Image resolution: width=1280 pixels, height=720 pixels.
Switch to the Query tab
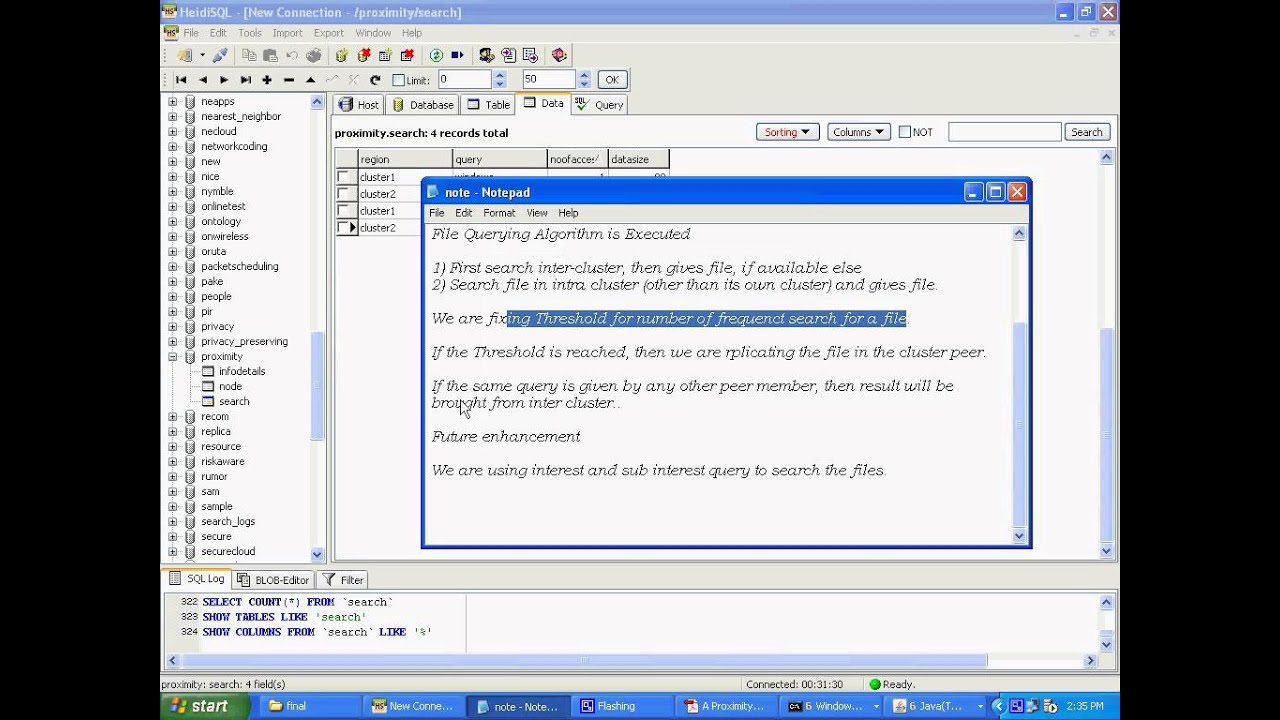point(600,104)
